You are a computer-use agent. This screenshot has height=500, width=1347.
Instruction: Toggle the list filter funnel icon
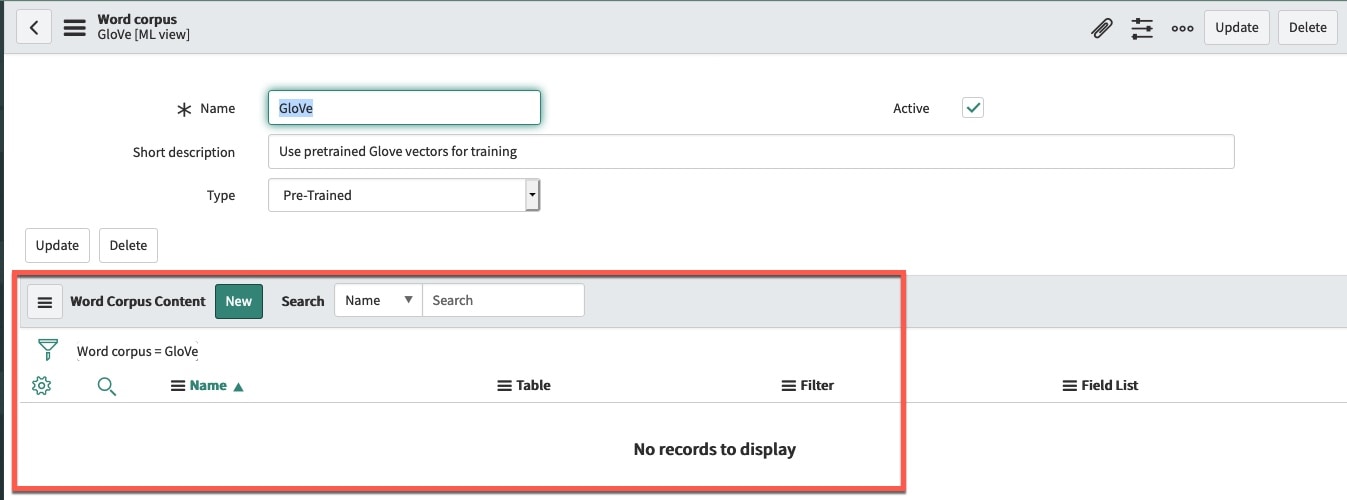click(x=48, y=350)
